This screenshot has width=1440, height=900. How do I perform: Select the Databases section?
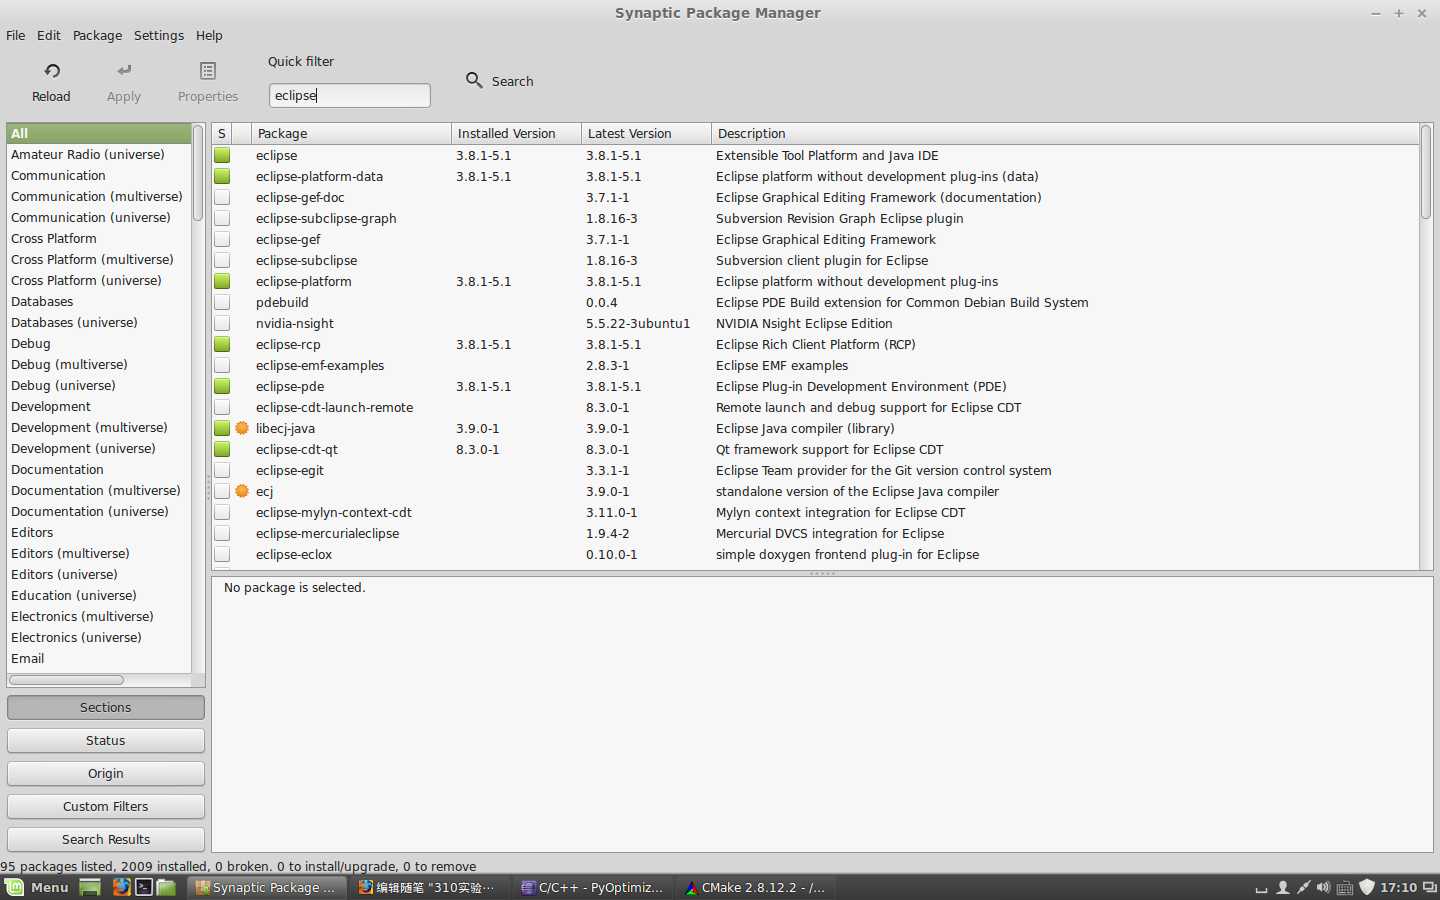[x=98, y=301]
